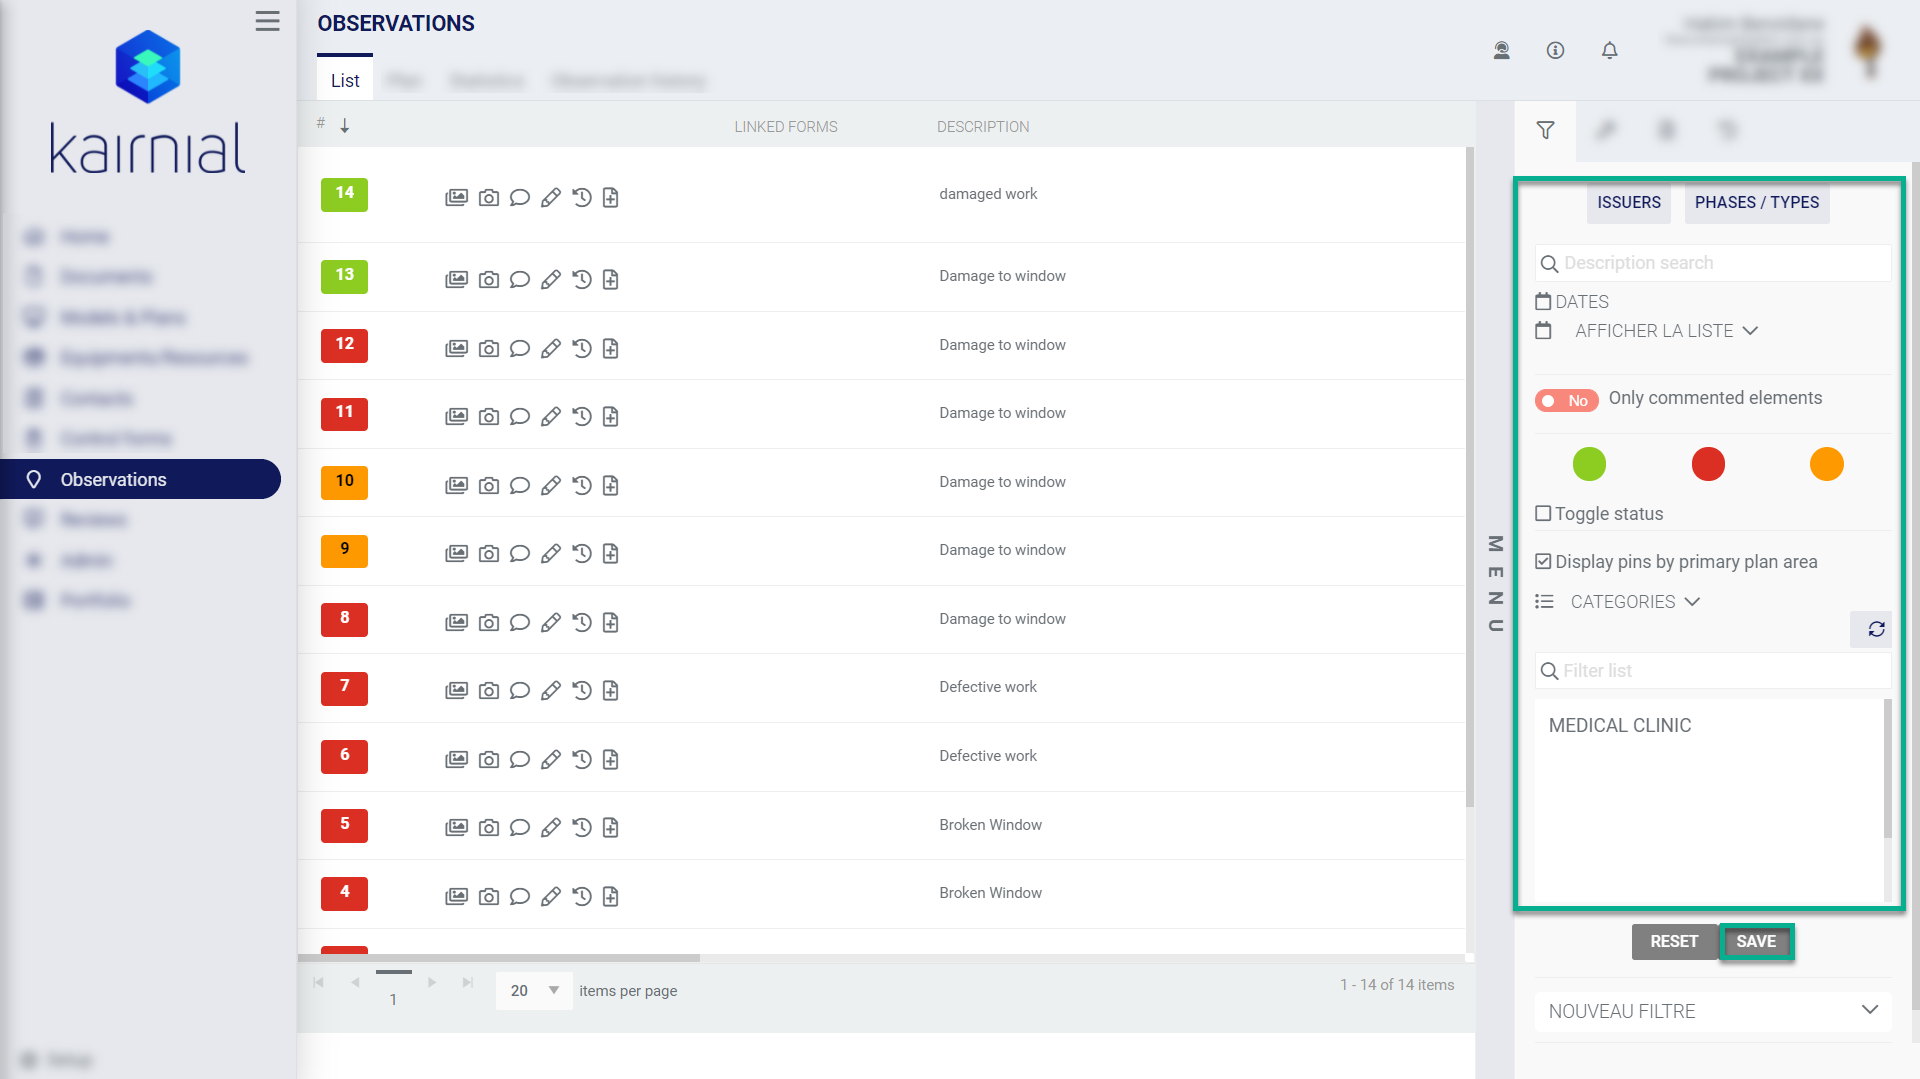This screenshot has height=1079, width=1920.
Task: Open the filter funnel tab
Action: click(x=1545, y=131)
